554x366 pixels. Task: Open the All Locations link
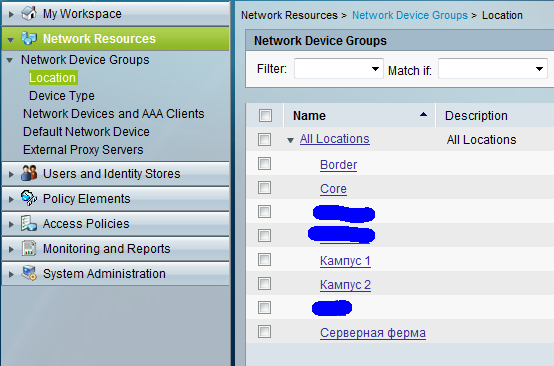pos(335,139)
